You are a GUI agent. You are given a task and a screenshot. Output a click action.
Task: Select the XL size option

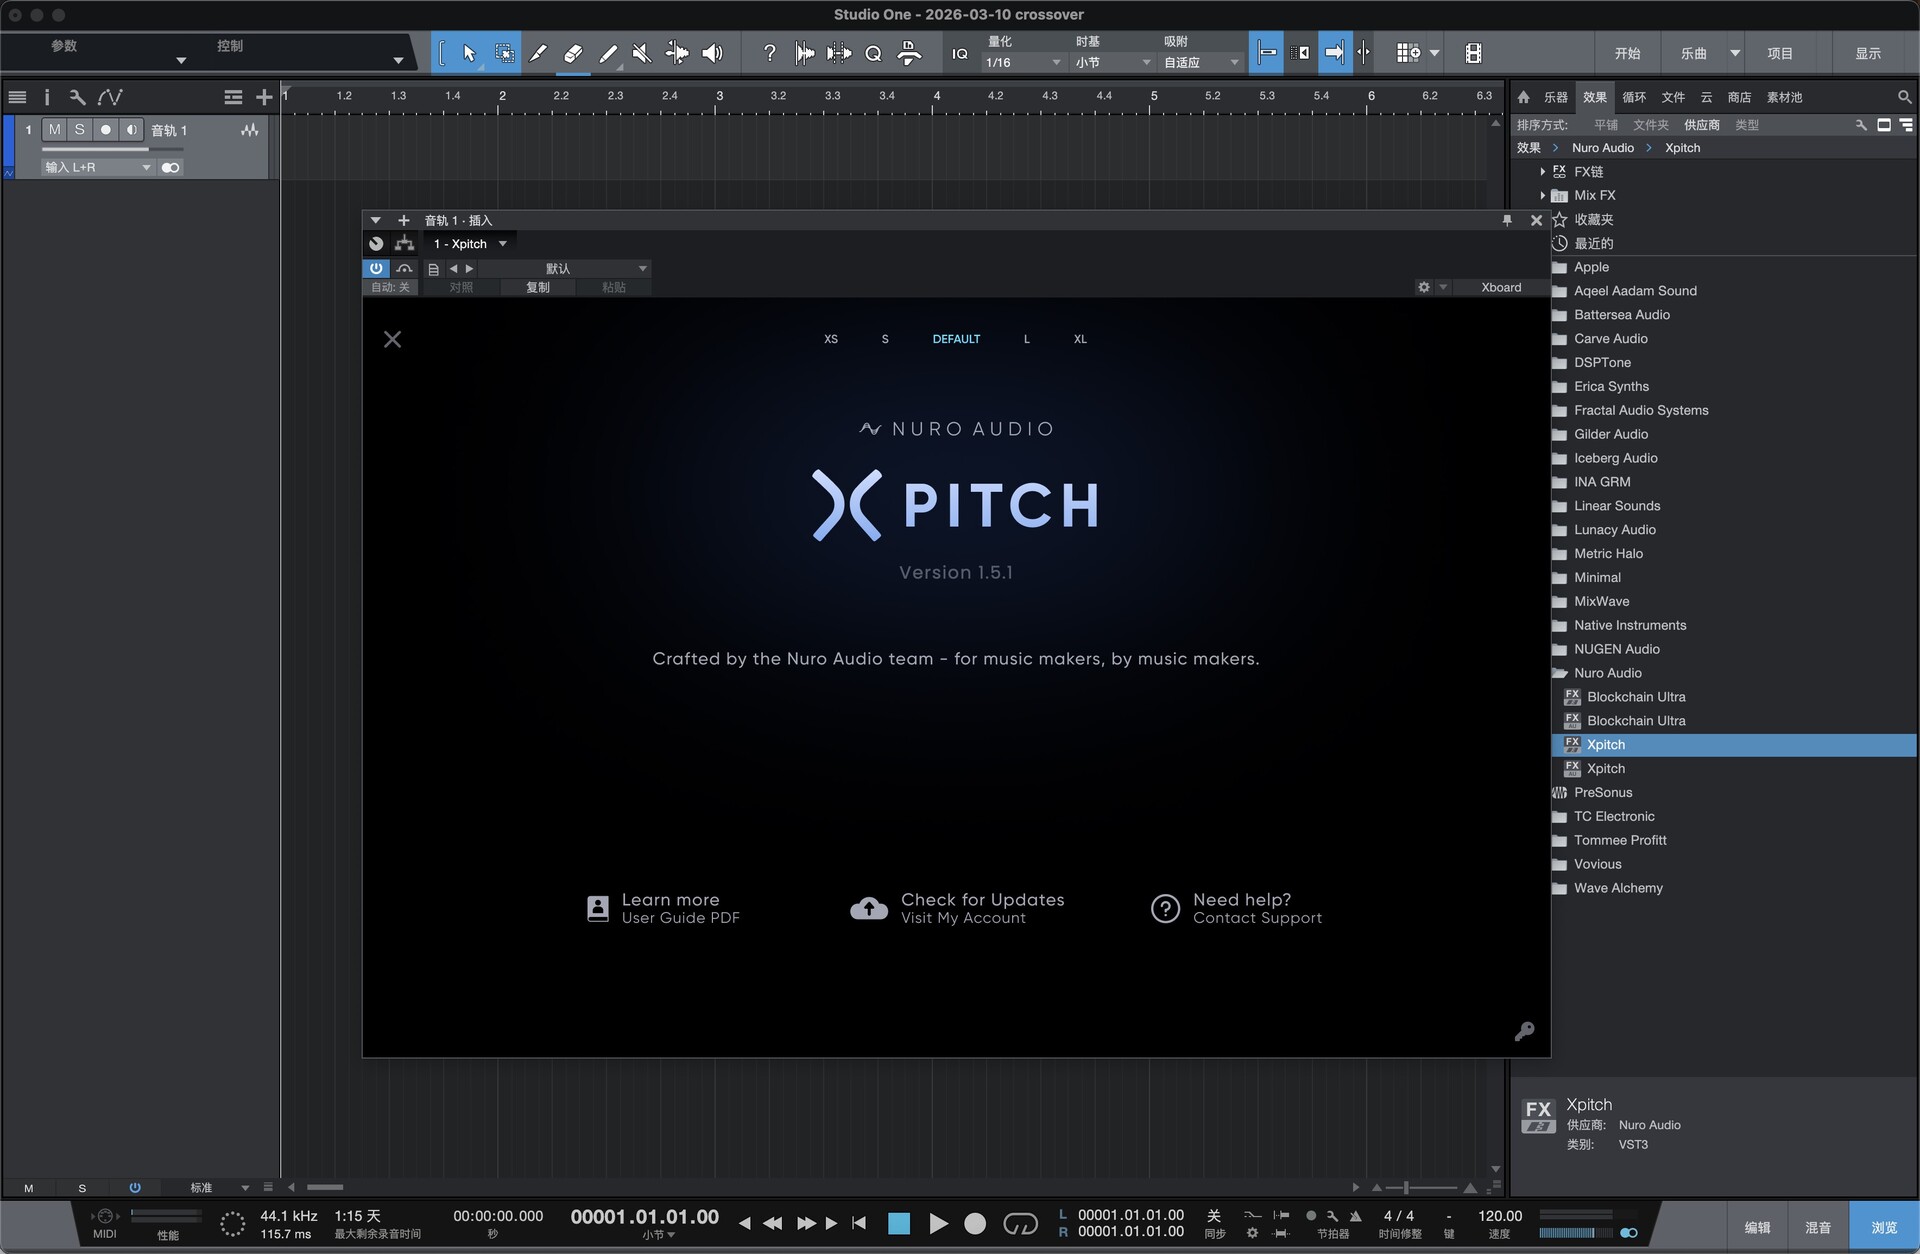pos(1080,339)
